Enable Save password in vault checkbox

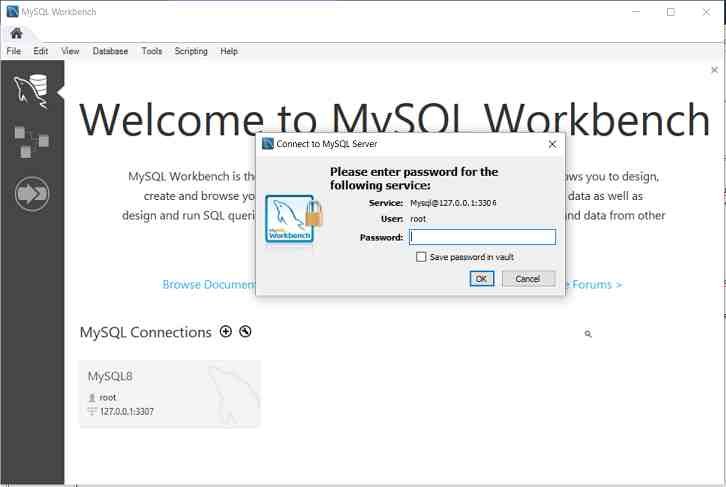coord(421,257)
